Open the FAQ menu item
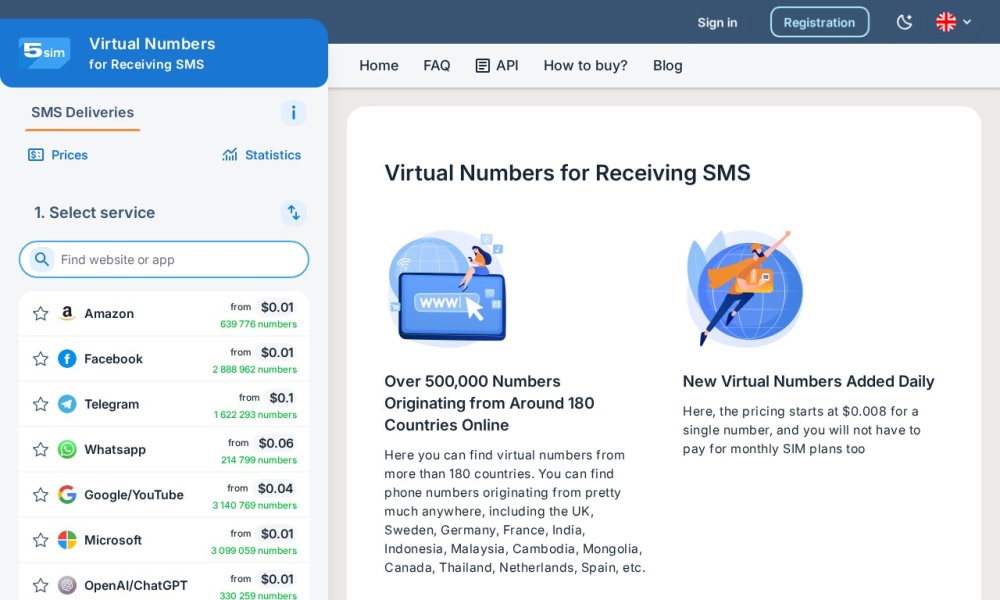Viewport: 1000px width, 600px height. tap(436, 66)
